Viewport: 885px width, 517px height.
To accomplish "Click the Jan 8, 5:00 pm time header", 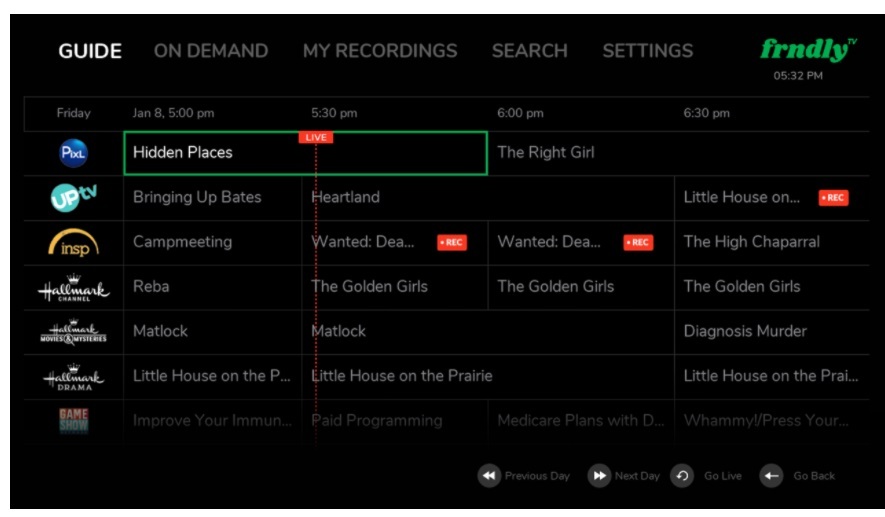I will 173,113.
